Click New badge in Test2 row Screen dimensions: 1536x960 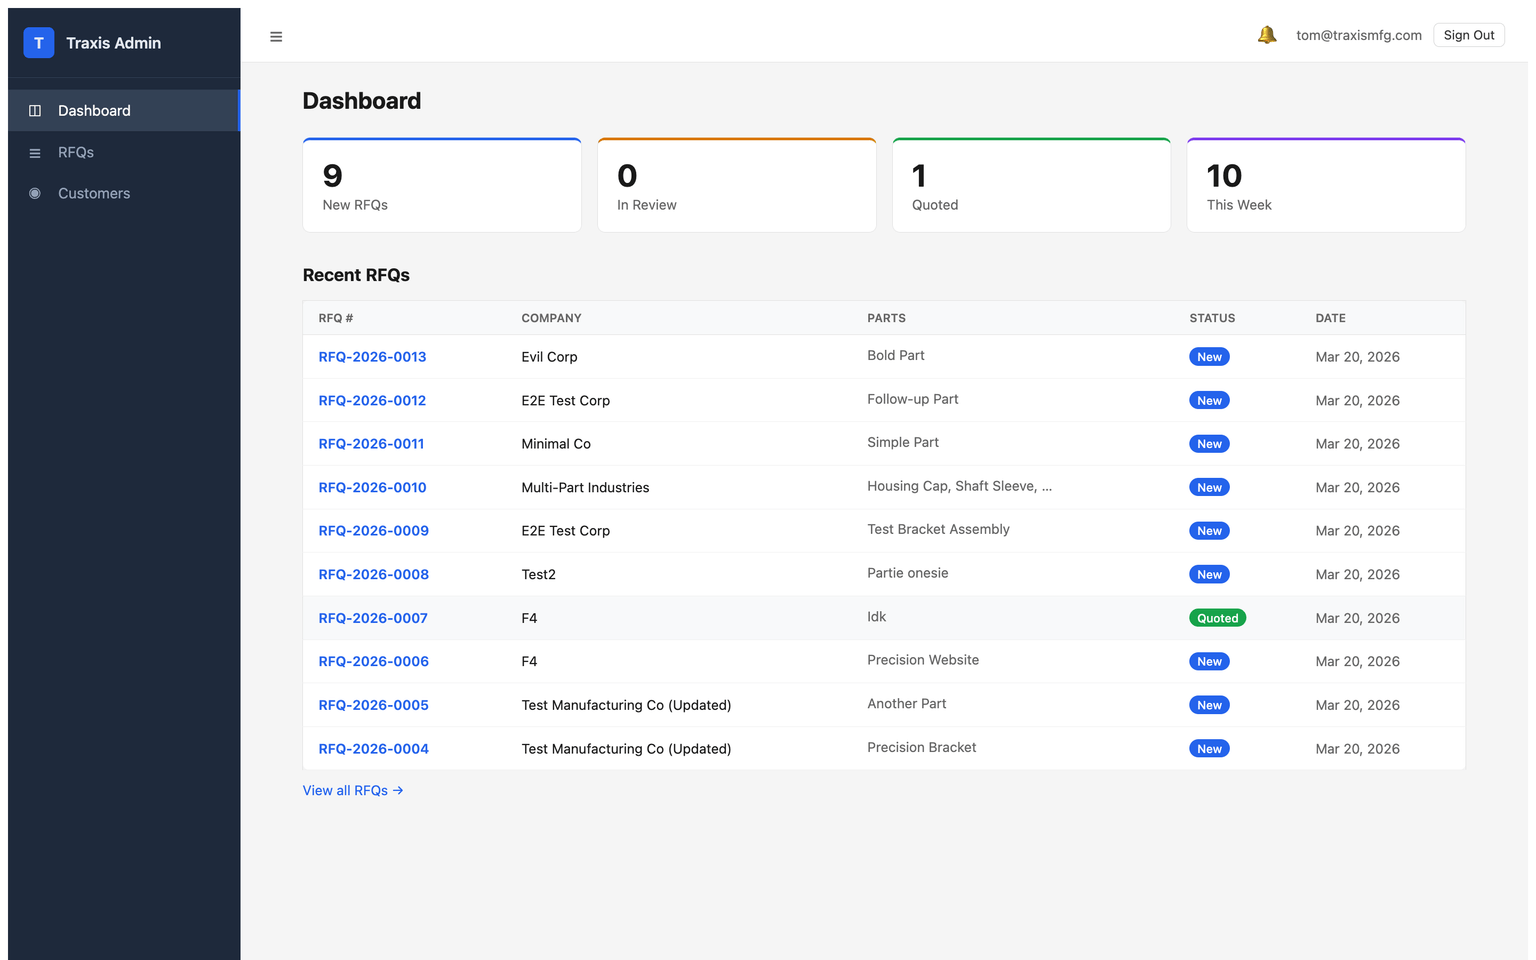pyautogui.click(x=1209, y=575)
